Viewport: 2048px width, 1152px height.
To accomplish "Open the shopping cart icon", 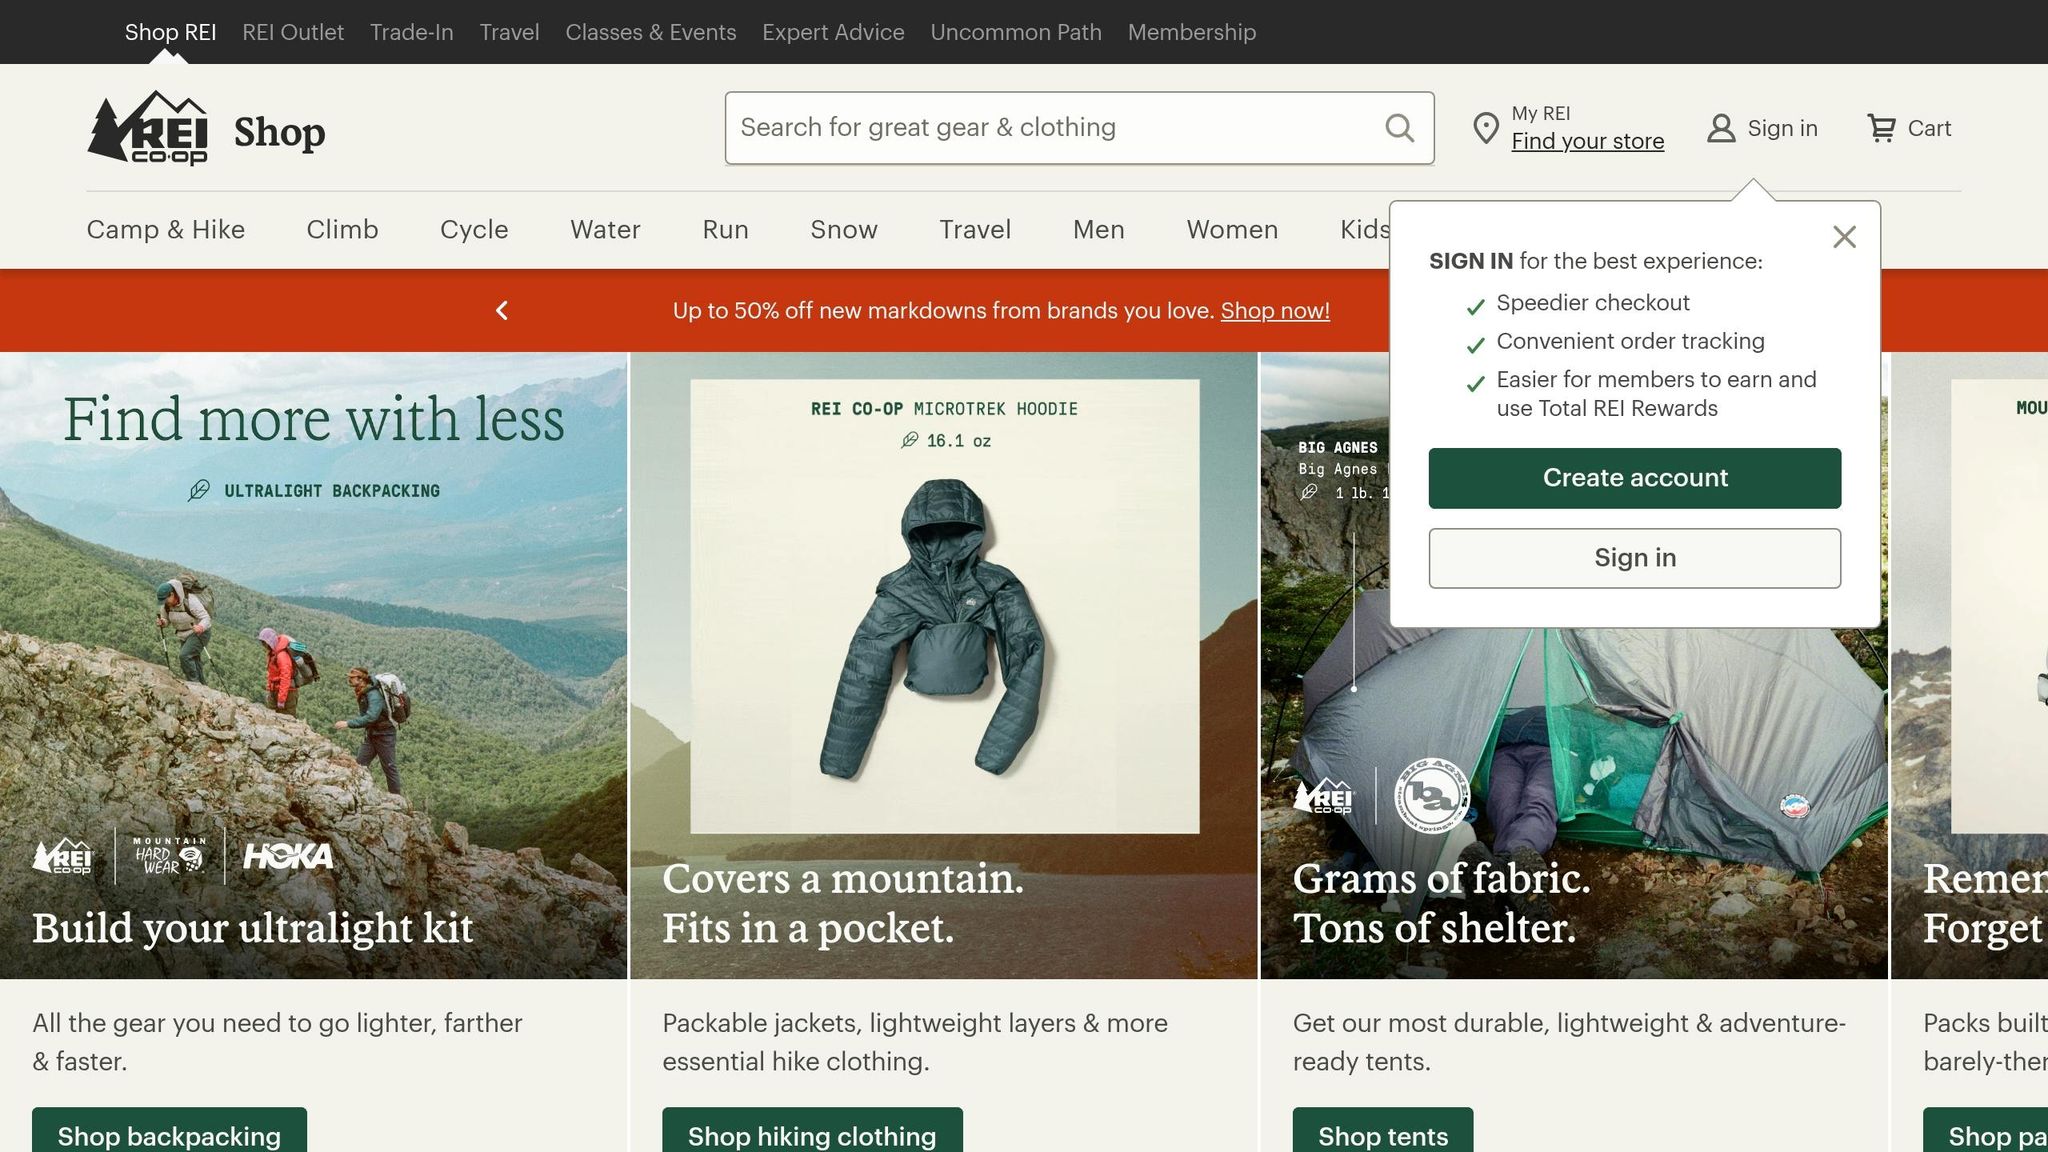I will point(1881,128).
